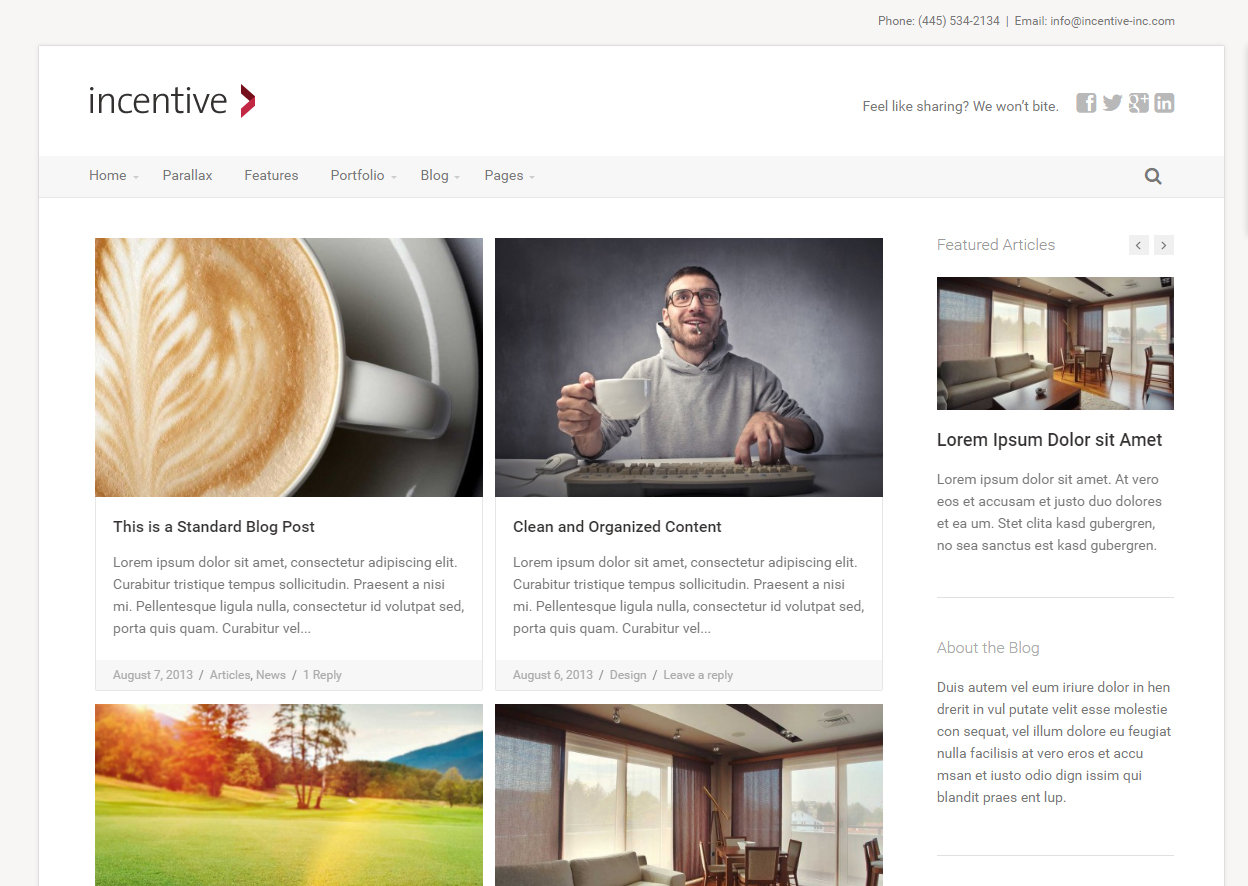Click the latte art coffee post image
This screenshot has width=1248, height=886.
[x=288, y=367]
